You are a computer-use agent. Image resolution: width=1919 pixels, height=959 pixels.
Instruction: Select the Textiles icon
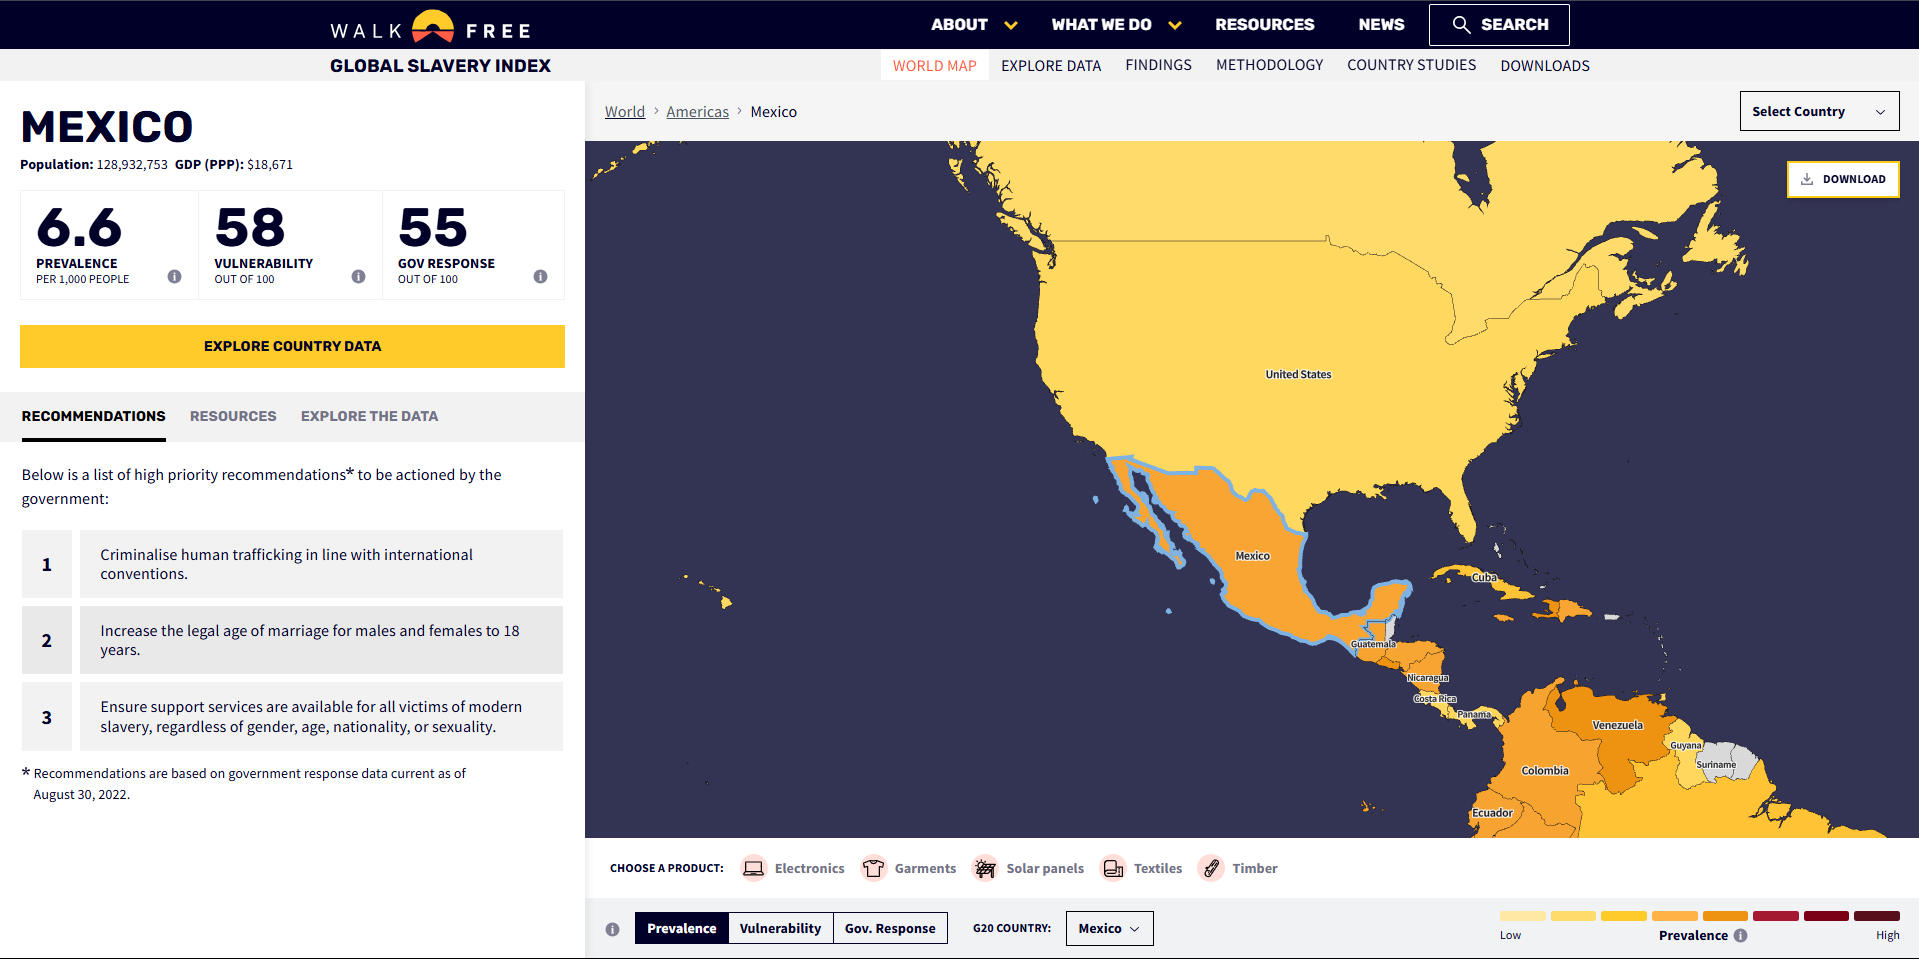1112,868
